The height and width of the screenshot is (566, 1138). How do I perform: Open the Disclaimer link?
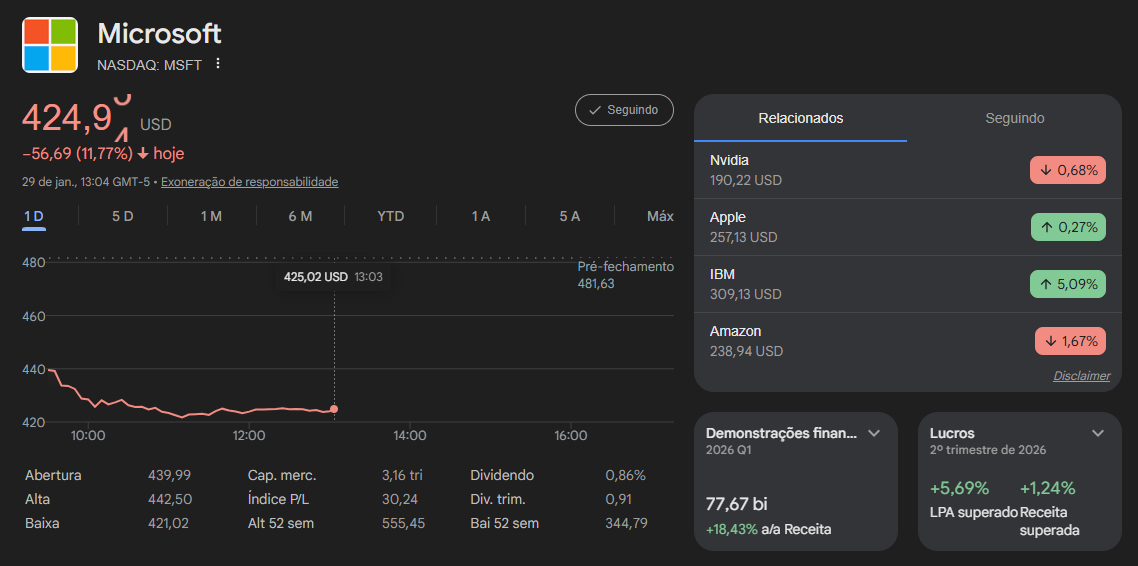point(1081,376)
